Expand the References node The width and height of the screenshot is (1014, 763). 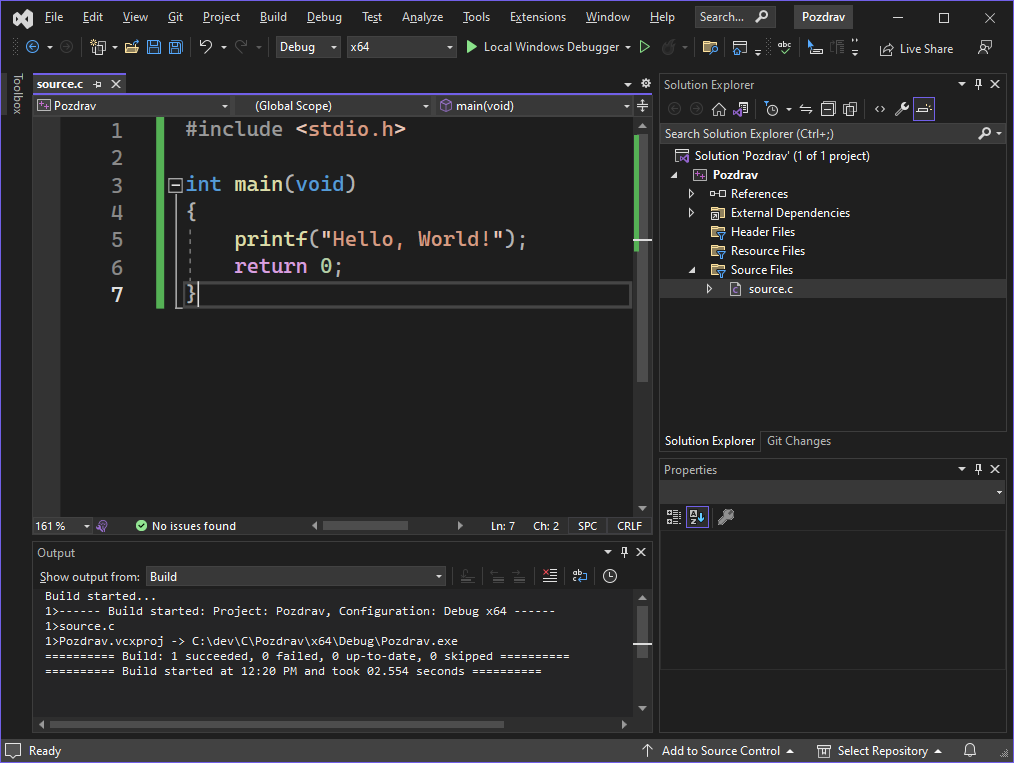[691, 194]
